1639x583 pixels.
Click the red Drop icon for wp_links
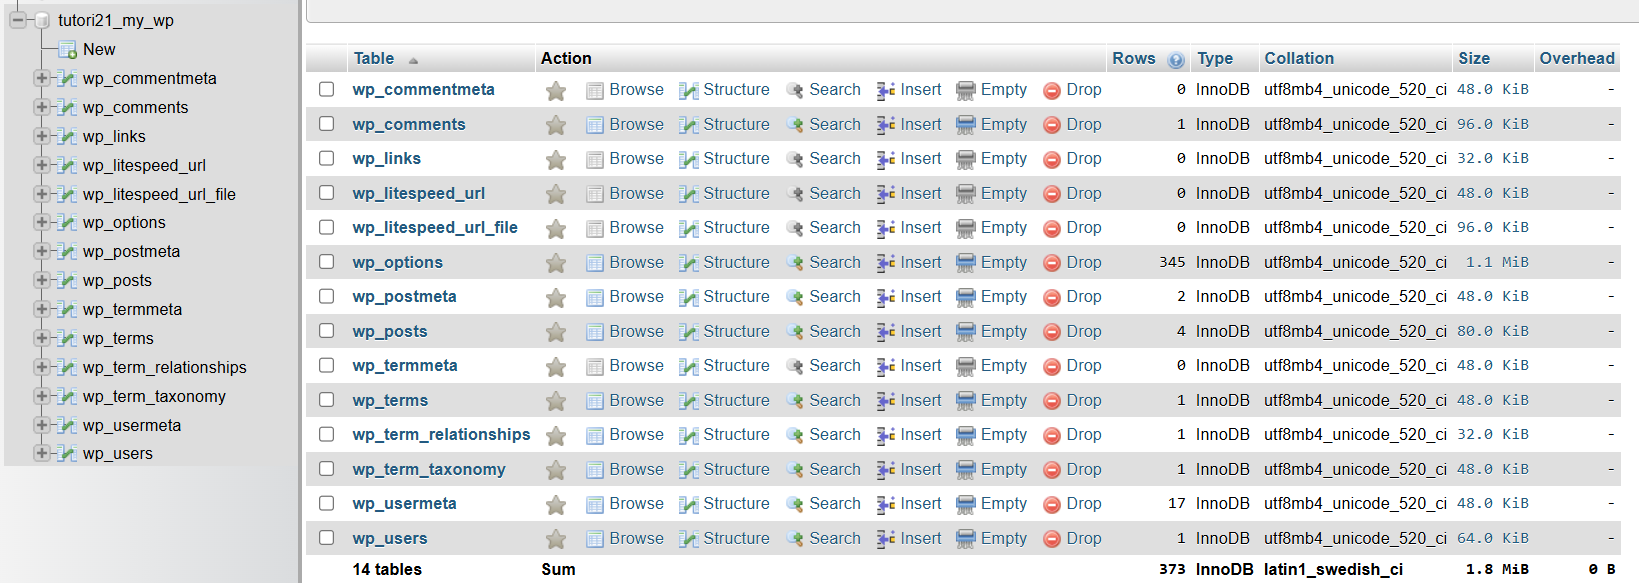[x=1052, y=160]
